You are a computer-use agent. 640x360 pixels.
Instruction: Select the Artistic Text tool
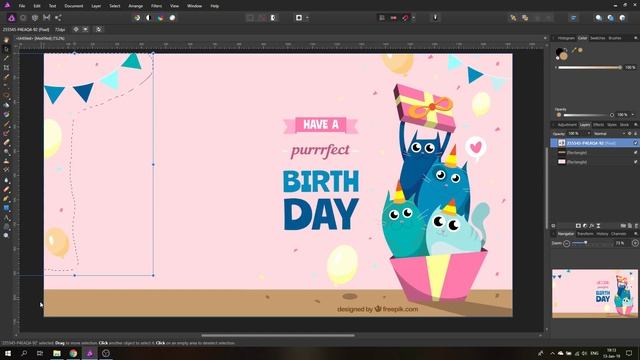[6, 217]
